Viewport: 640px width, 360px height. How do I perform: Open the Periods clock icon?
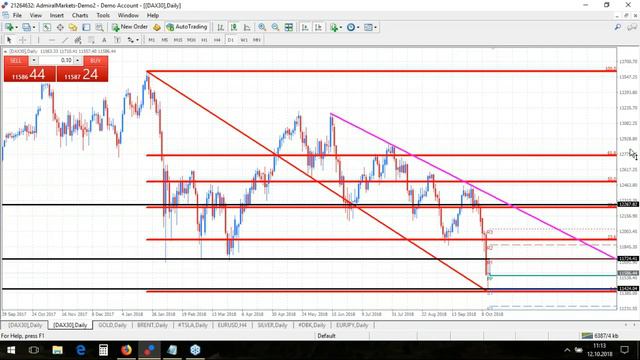351,27
